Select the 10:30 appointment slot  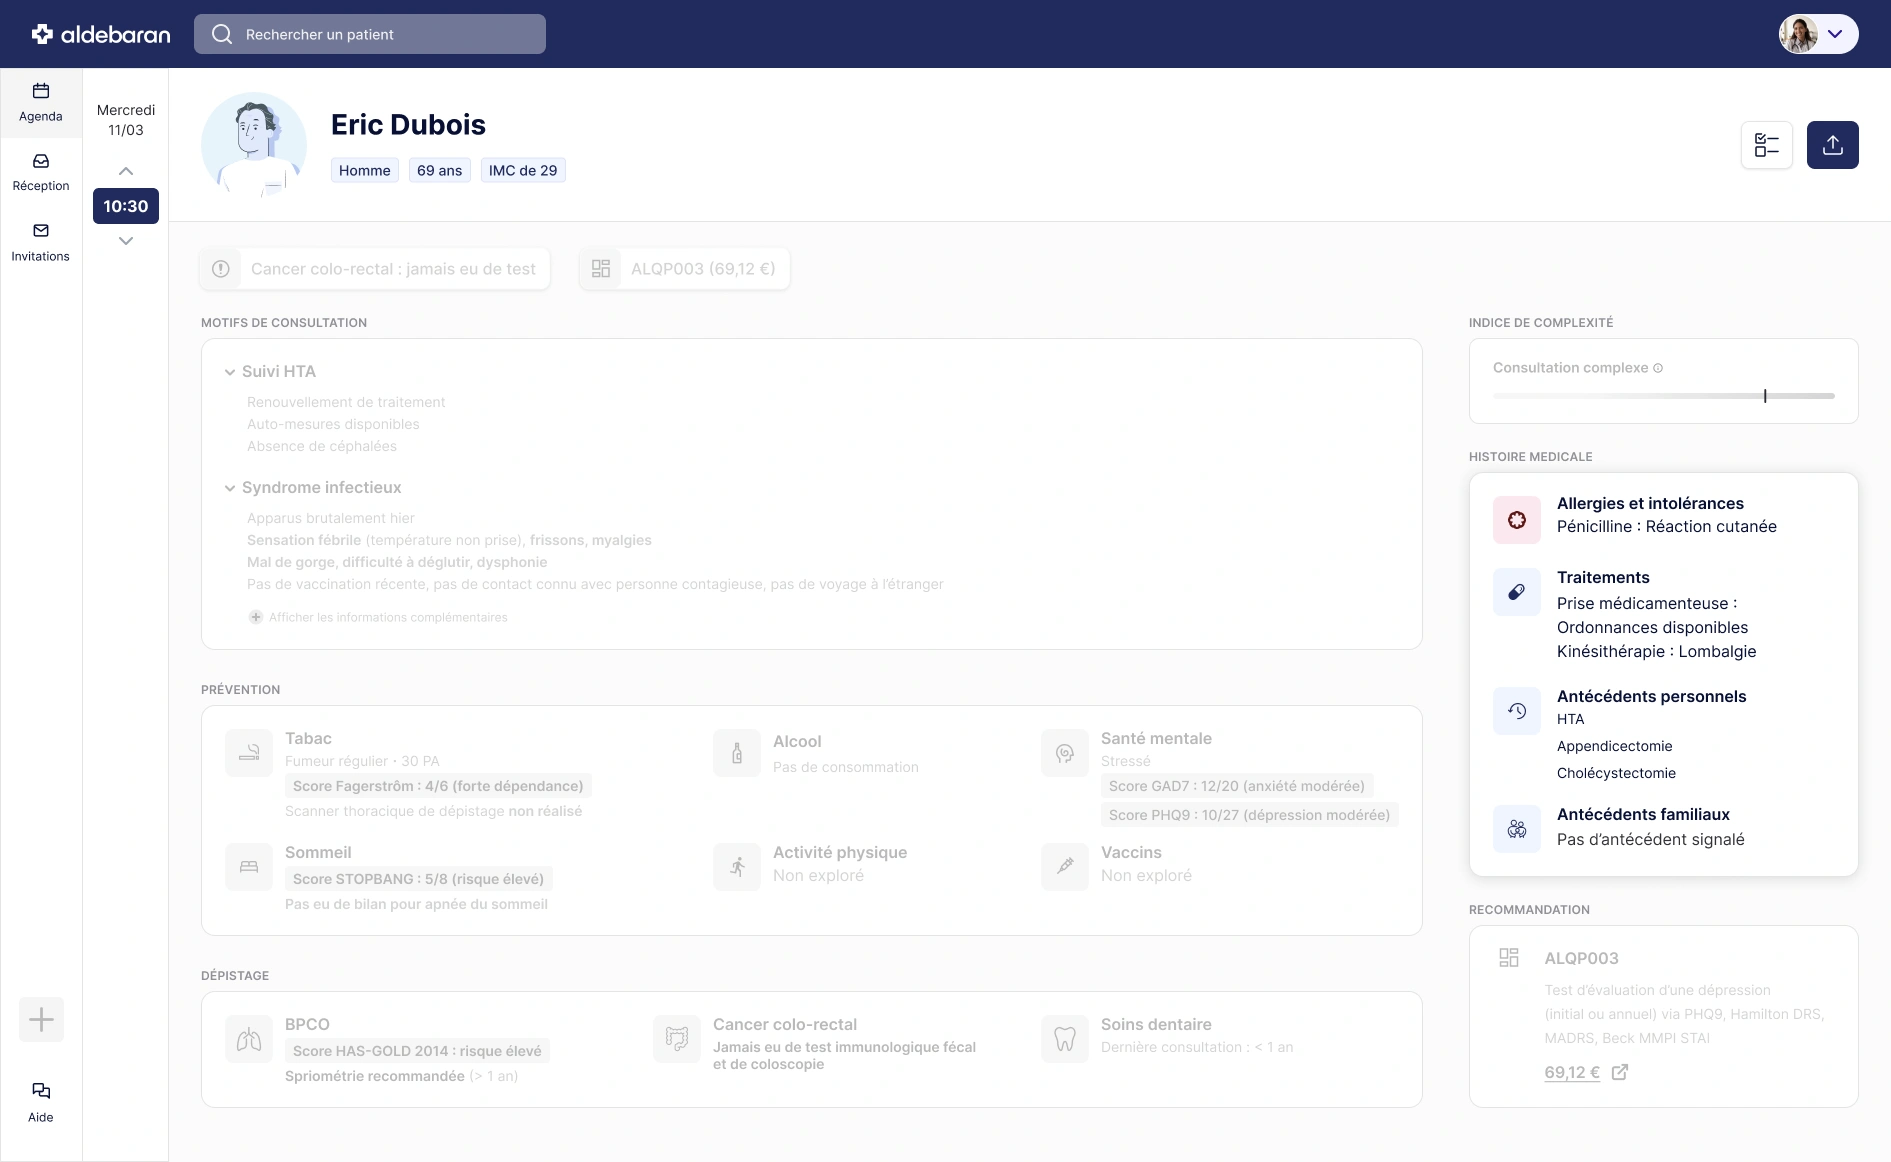coord(126,206)
